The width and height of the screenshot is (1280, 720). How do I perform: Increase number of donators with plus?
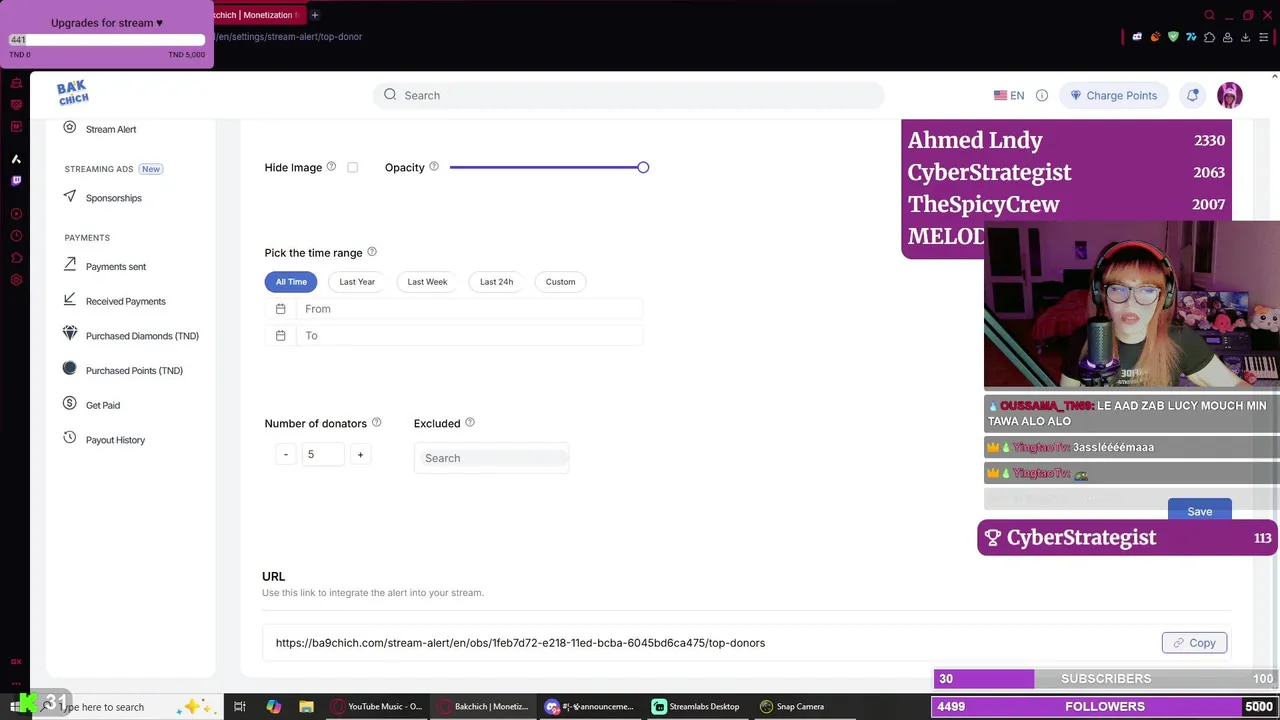[360, 455]
